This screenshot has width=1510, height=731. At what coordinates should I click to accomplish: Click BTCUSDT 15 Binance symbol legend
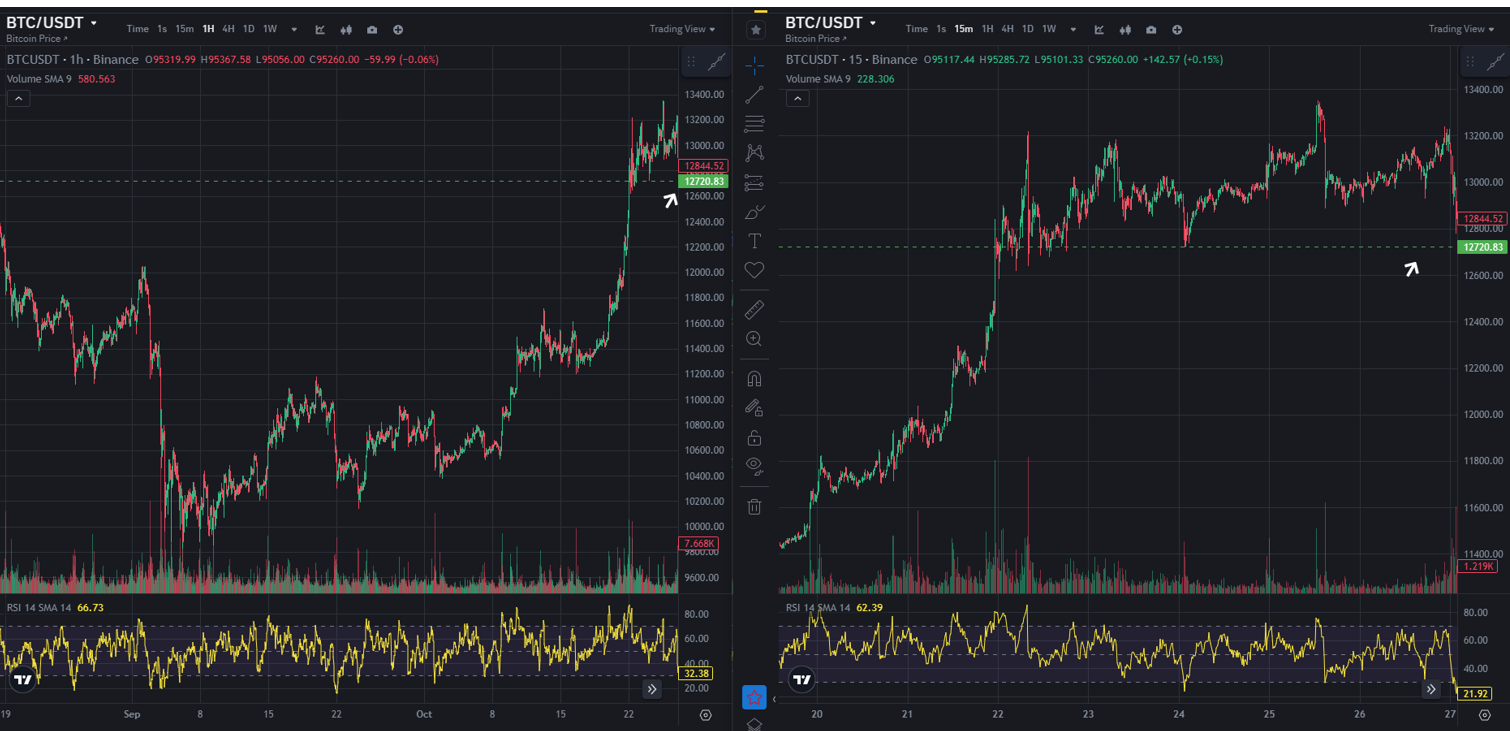point(851,59)
